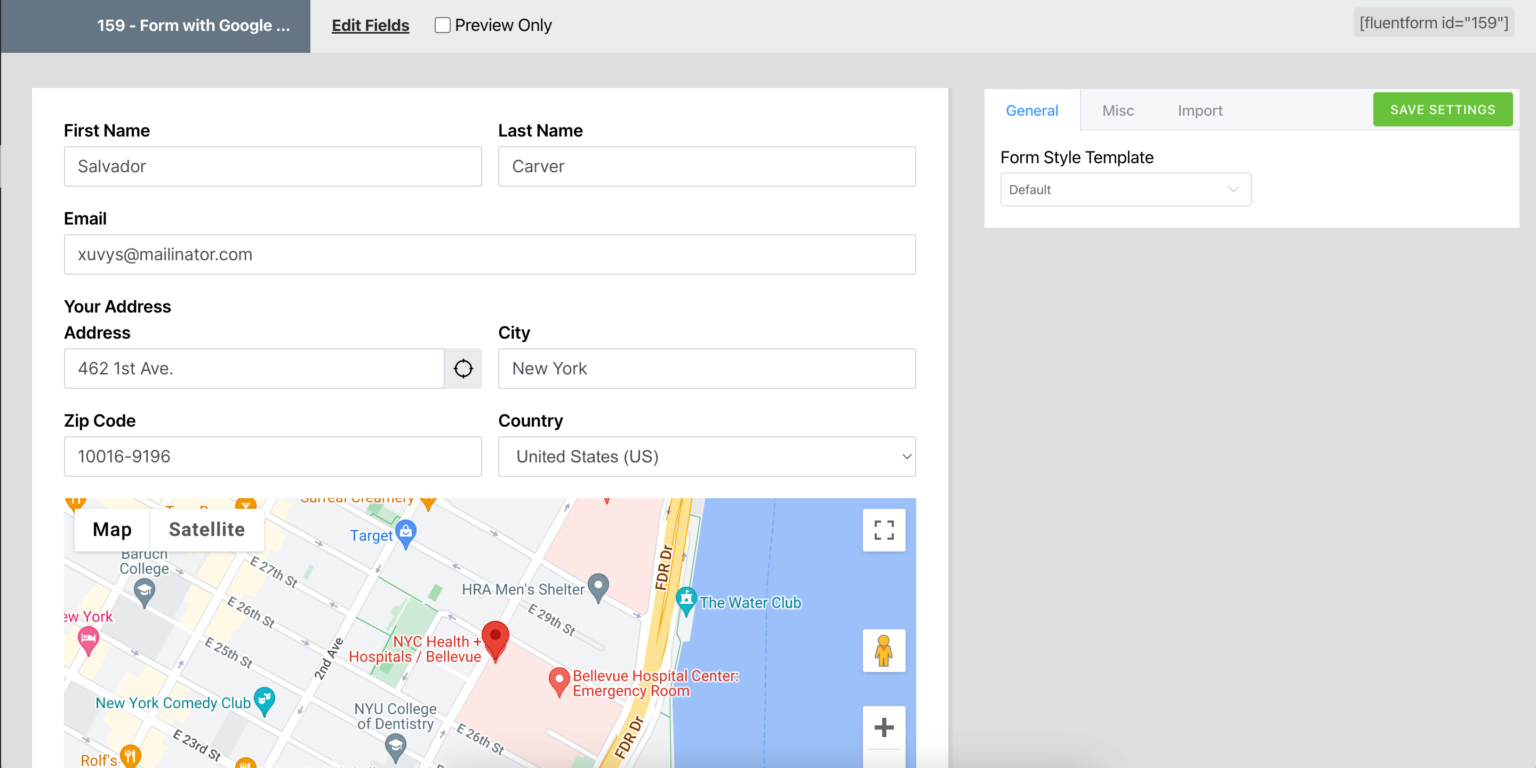The image size is (1536, 768).
Task: Open the Form Style Template dropdown
Action: 1125,189
